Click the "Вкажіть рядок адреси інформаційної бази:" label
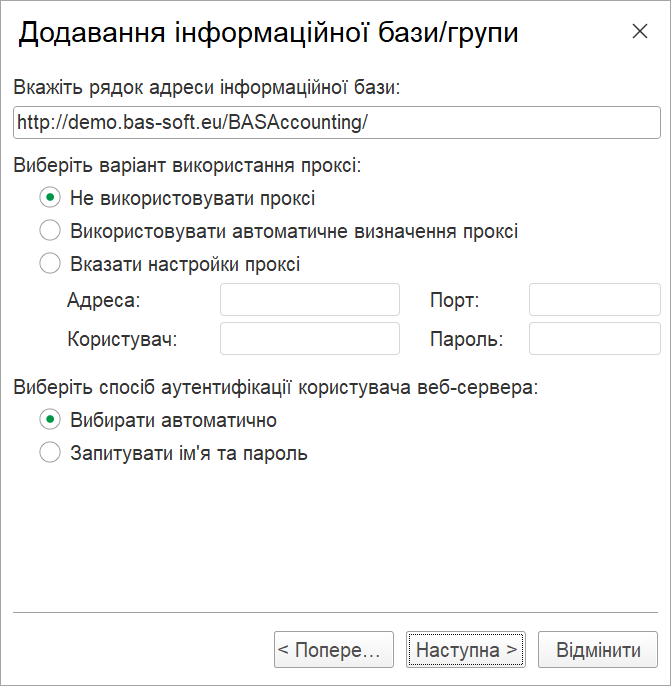The image size is (671, 686). pyautogui.click(x=206, y=87)
